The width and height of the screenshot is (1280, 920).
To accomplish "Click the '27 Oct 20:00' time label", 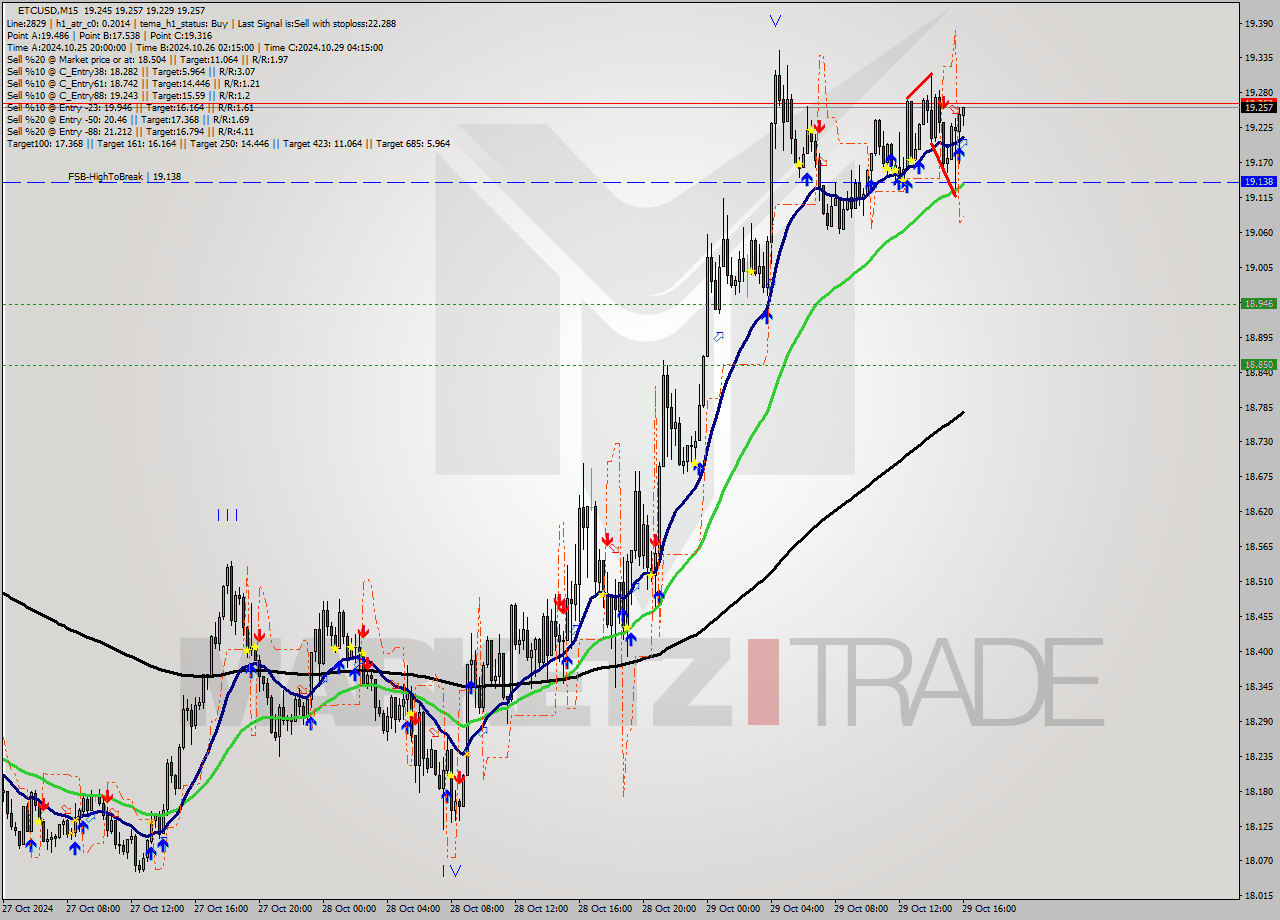I will (x=285, y=909).
